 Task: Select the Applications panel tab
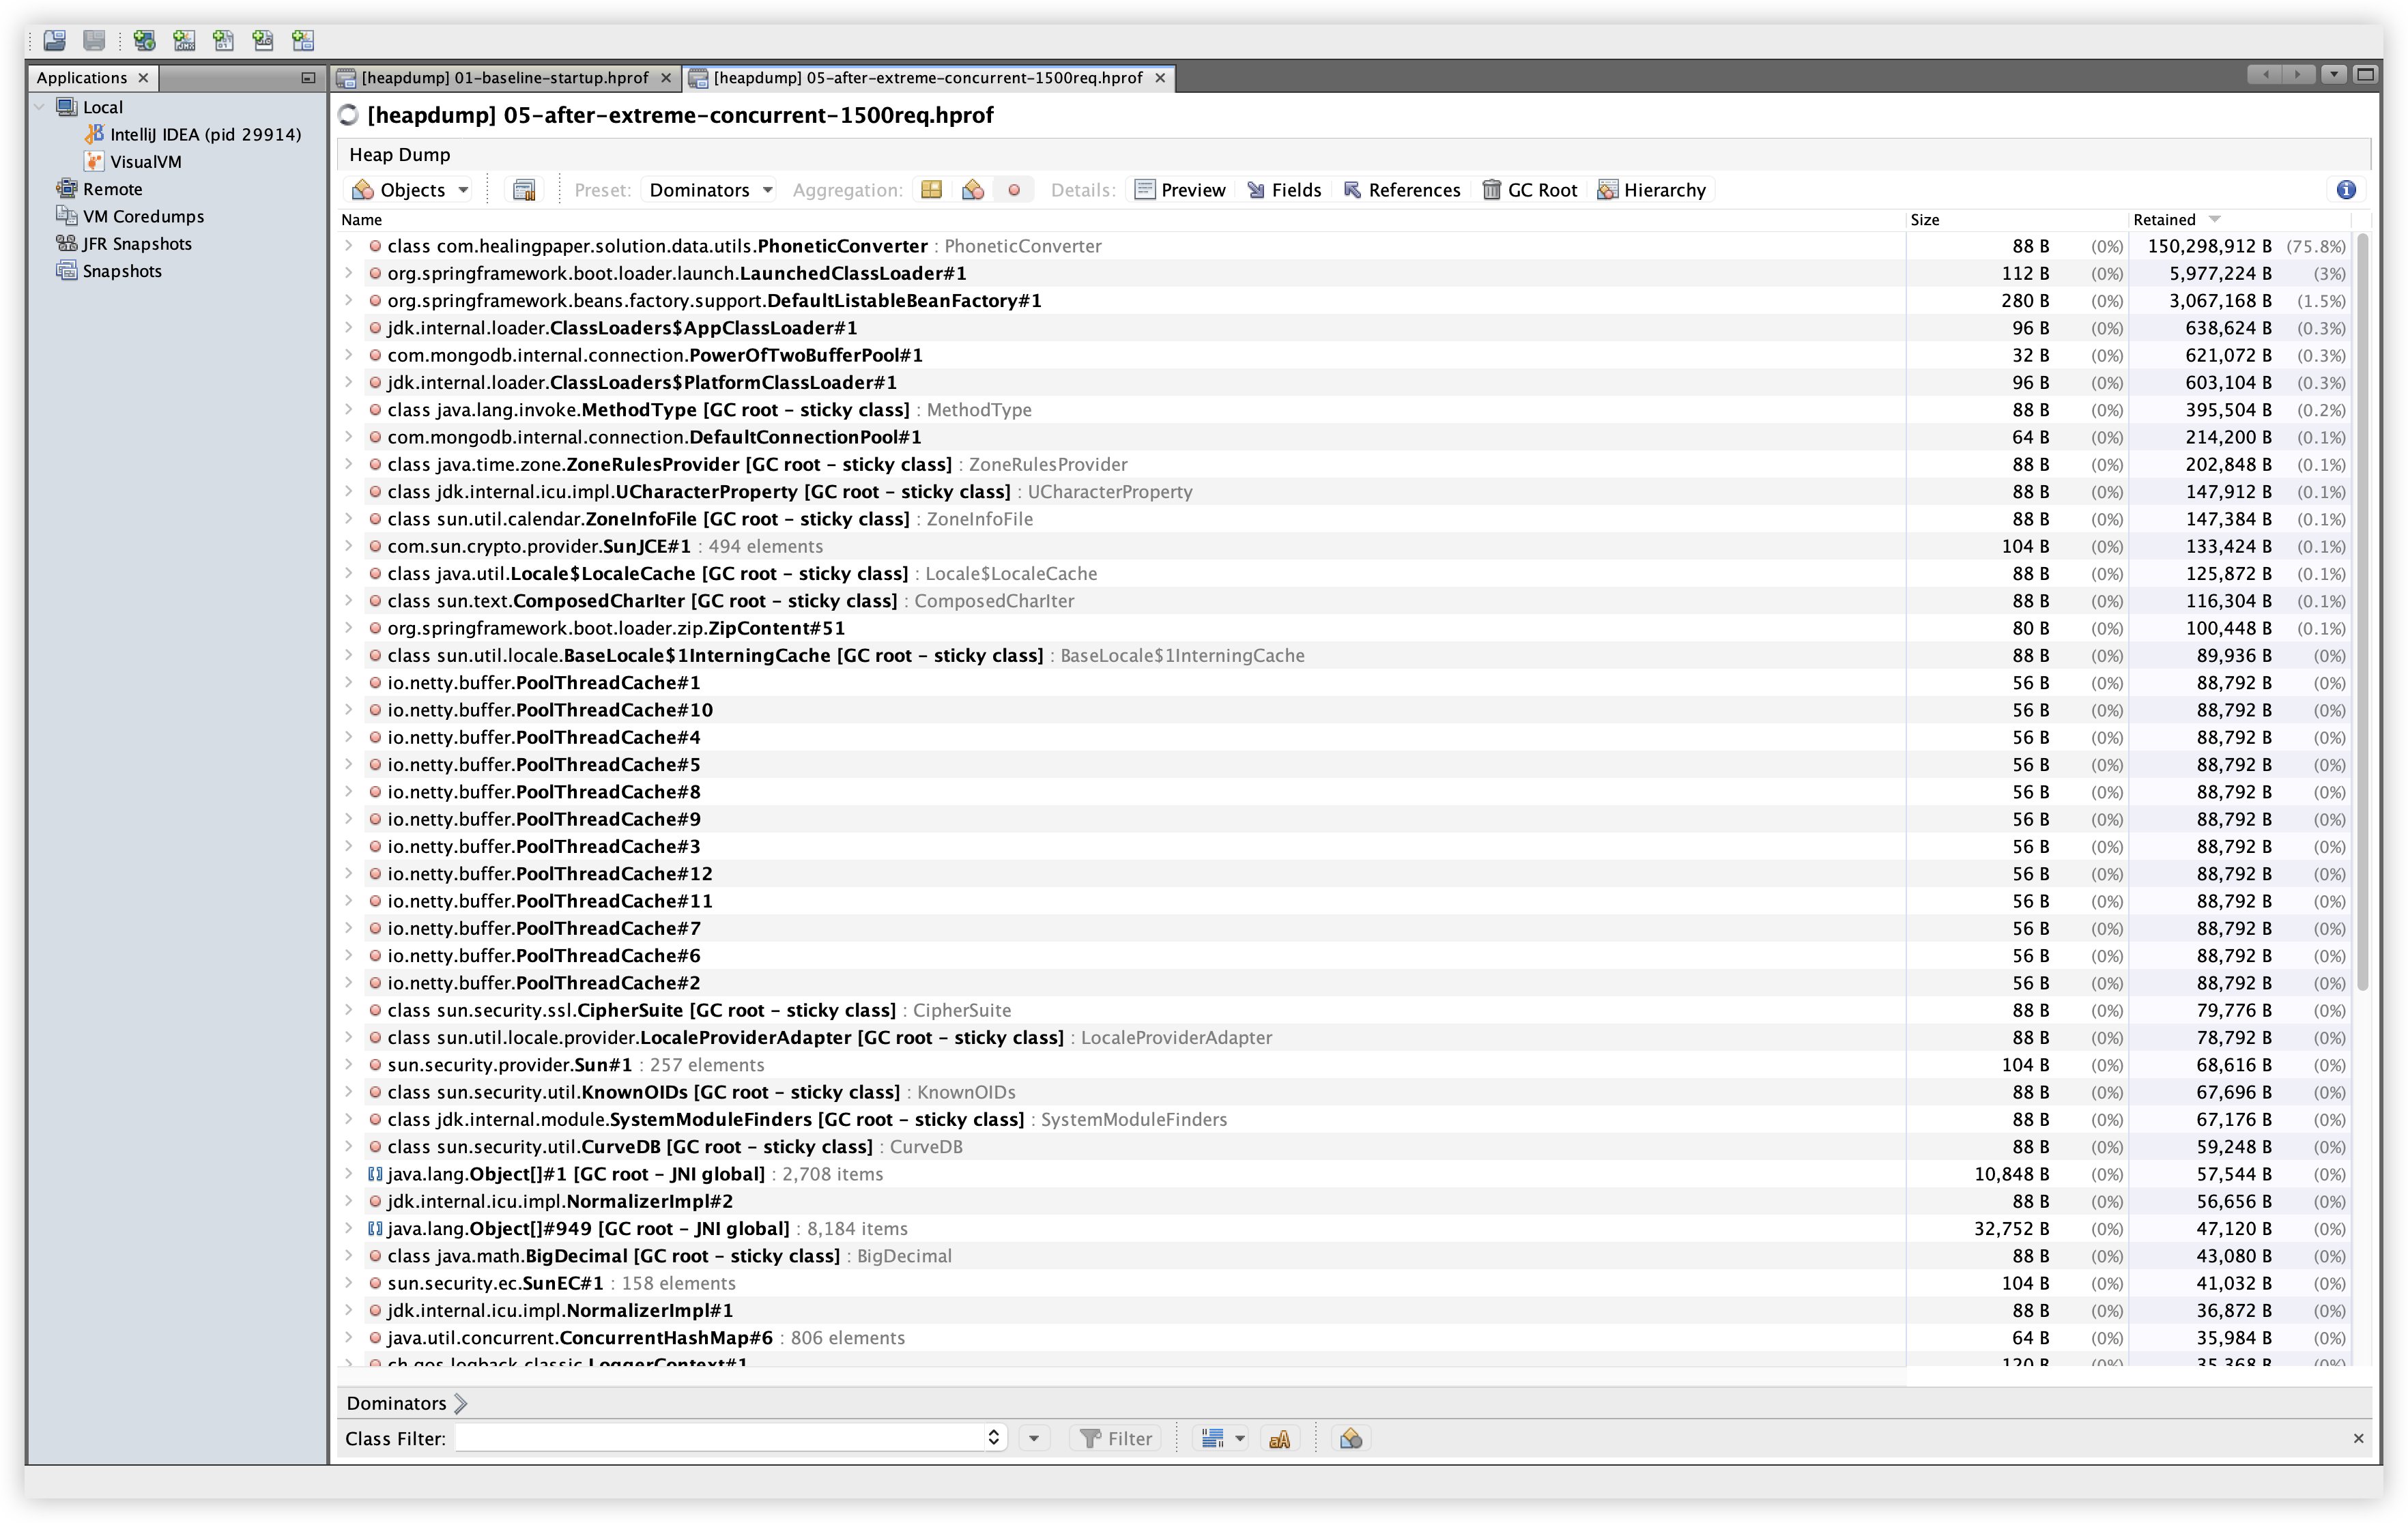[x=82, y=78]
